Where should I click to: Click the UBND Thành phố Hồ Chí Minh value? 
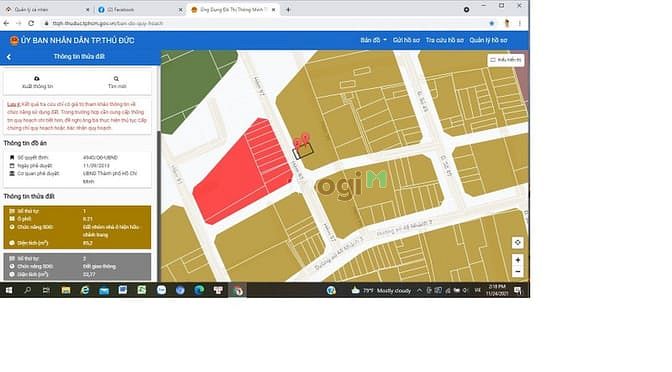pyautogui.click(x=110, y=177)
